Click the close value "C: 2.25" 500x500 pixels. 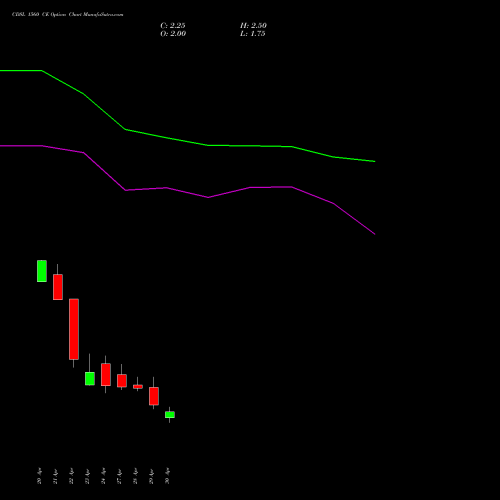click(x=173, y=26)
